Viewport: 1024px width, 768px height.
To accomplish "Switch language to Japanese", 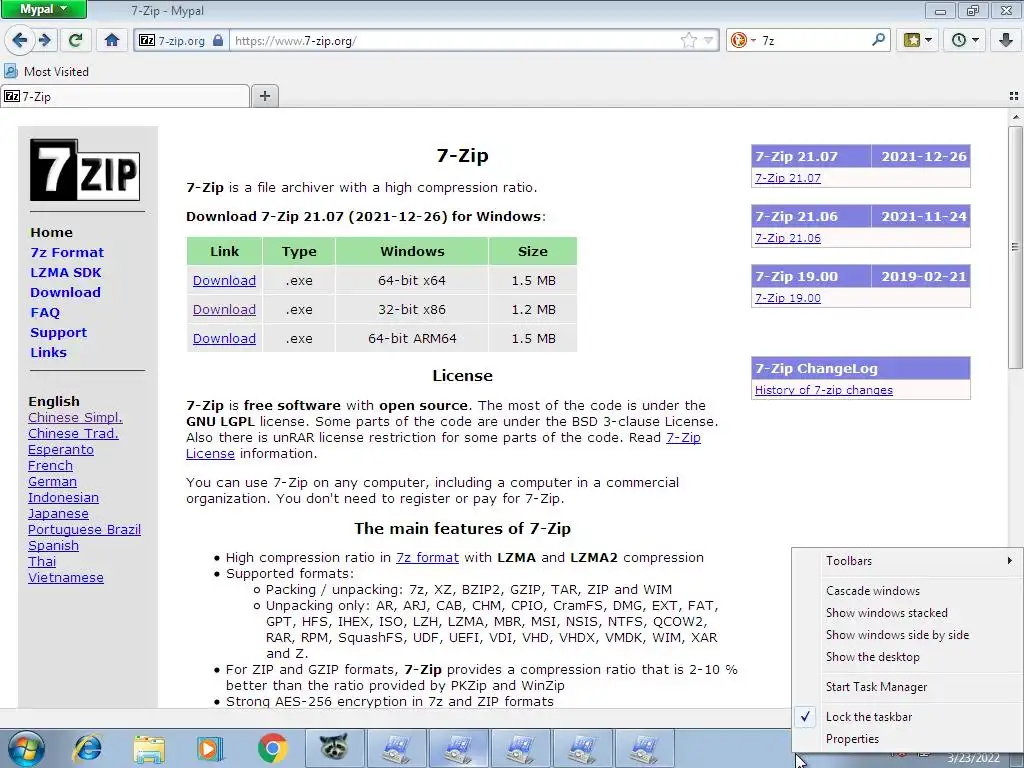I will (58, 513).
